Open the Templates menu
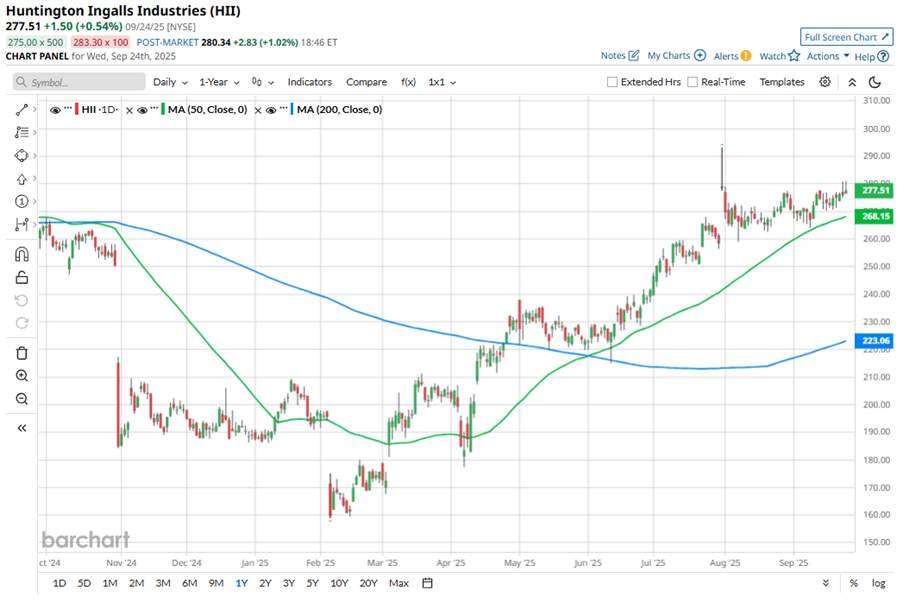This screenshot has height=609, width=903. click(x=781, y=82)
